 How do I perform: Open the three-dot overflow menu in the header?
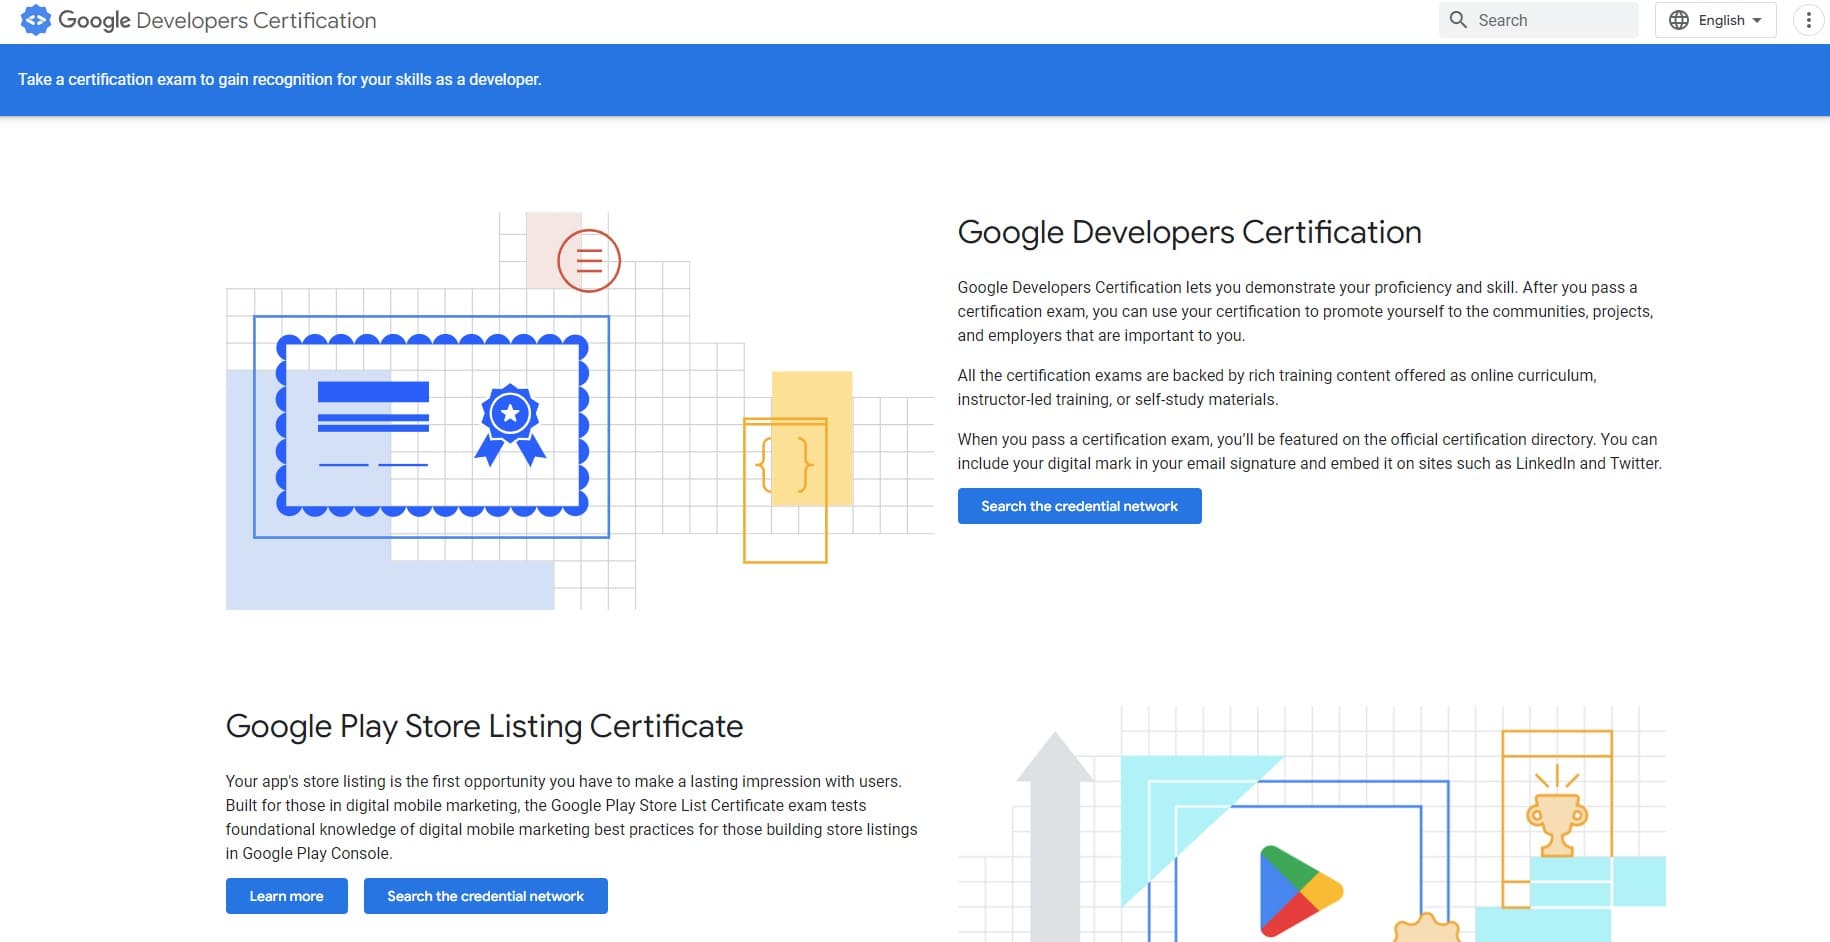(1806, 19)
